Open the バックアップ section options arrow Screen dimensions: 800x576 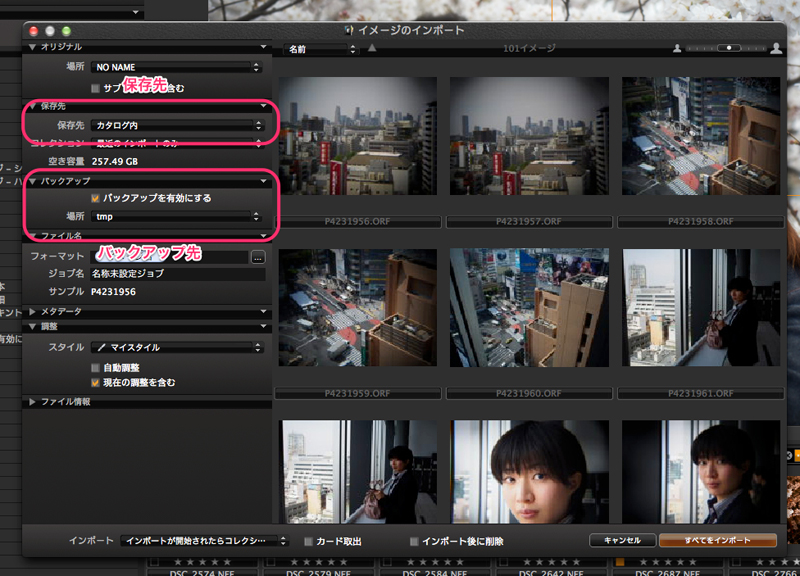(264, 181)
